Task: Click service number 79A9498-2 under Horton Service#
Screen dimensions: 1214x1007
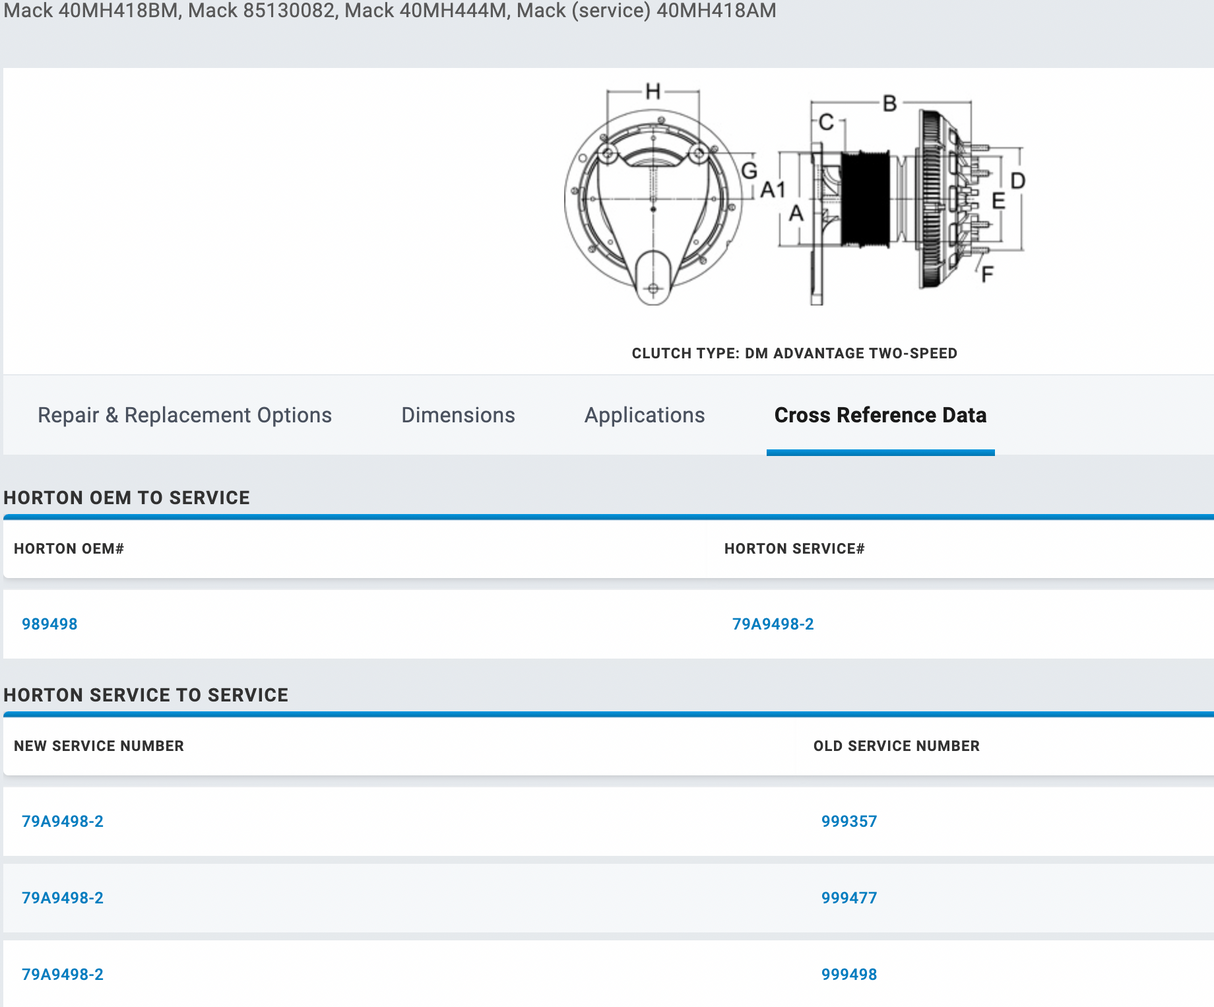Action: 774,623
